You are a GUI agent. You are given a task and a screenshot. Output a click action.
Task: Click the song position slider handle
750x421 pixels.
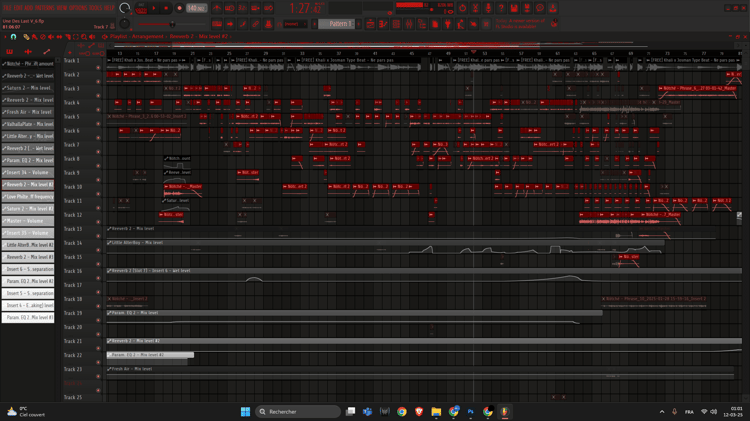click(x=172, y=24)
